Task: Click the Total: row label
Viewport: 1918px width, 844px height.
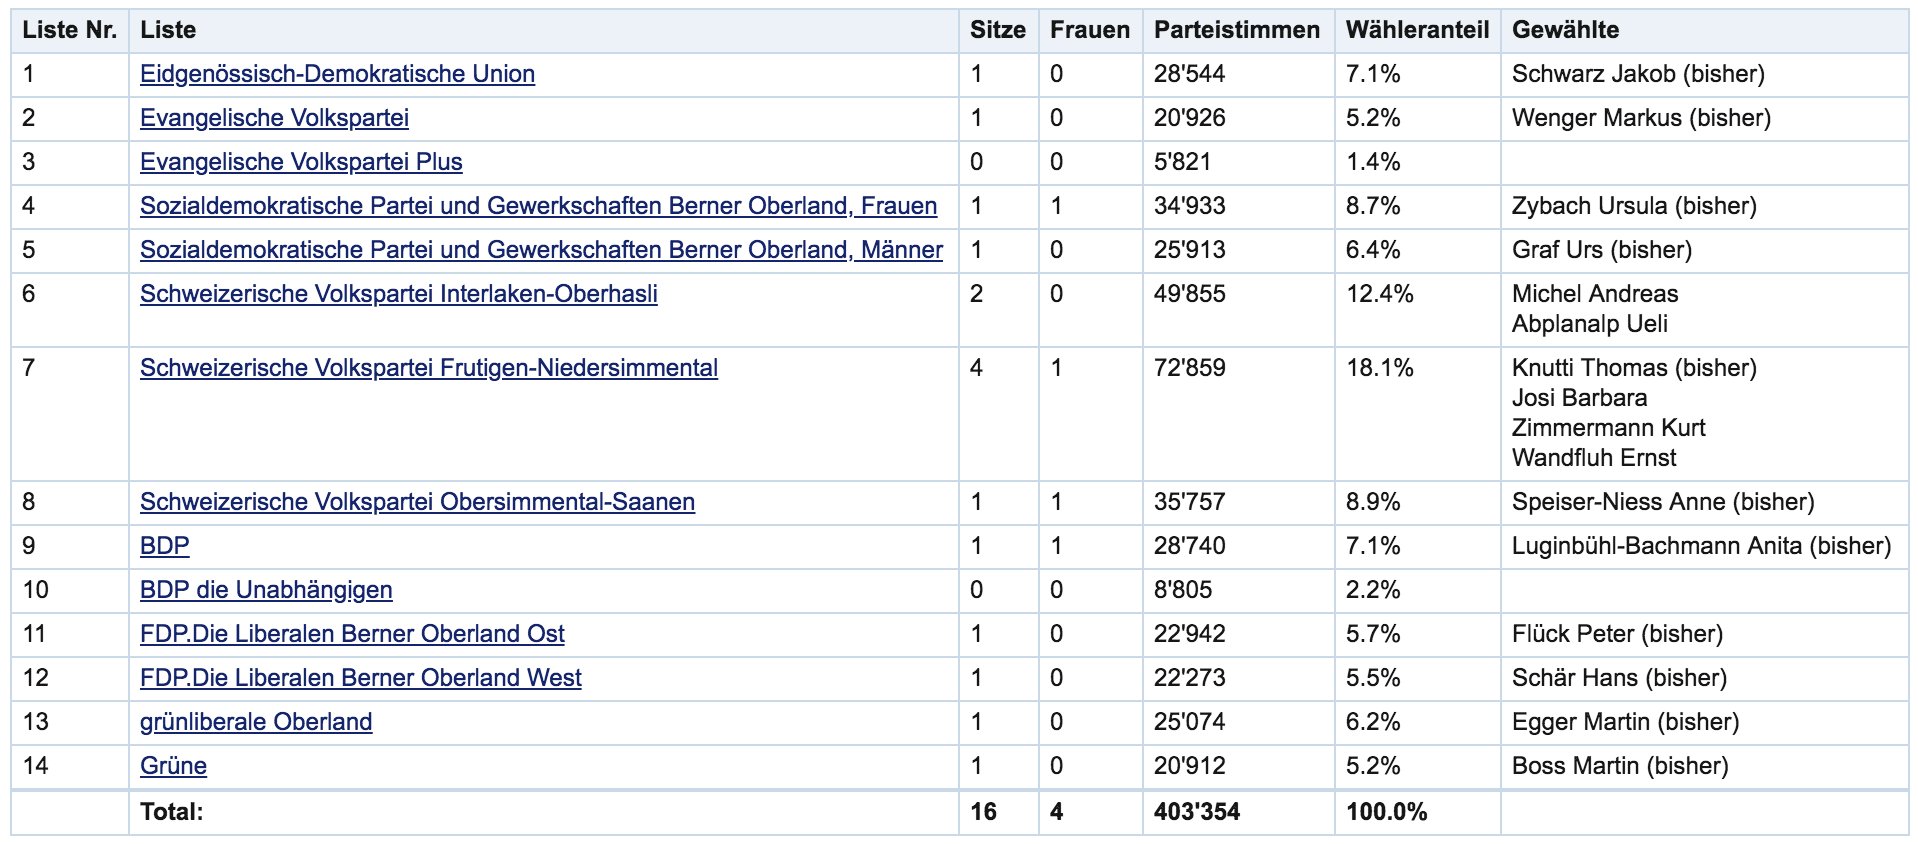Action: point(171,812)
